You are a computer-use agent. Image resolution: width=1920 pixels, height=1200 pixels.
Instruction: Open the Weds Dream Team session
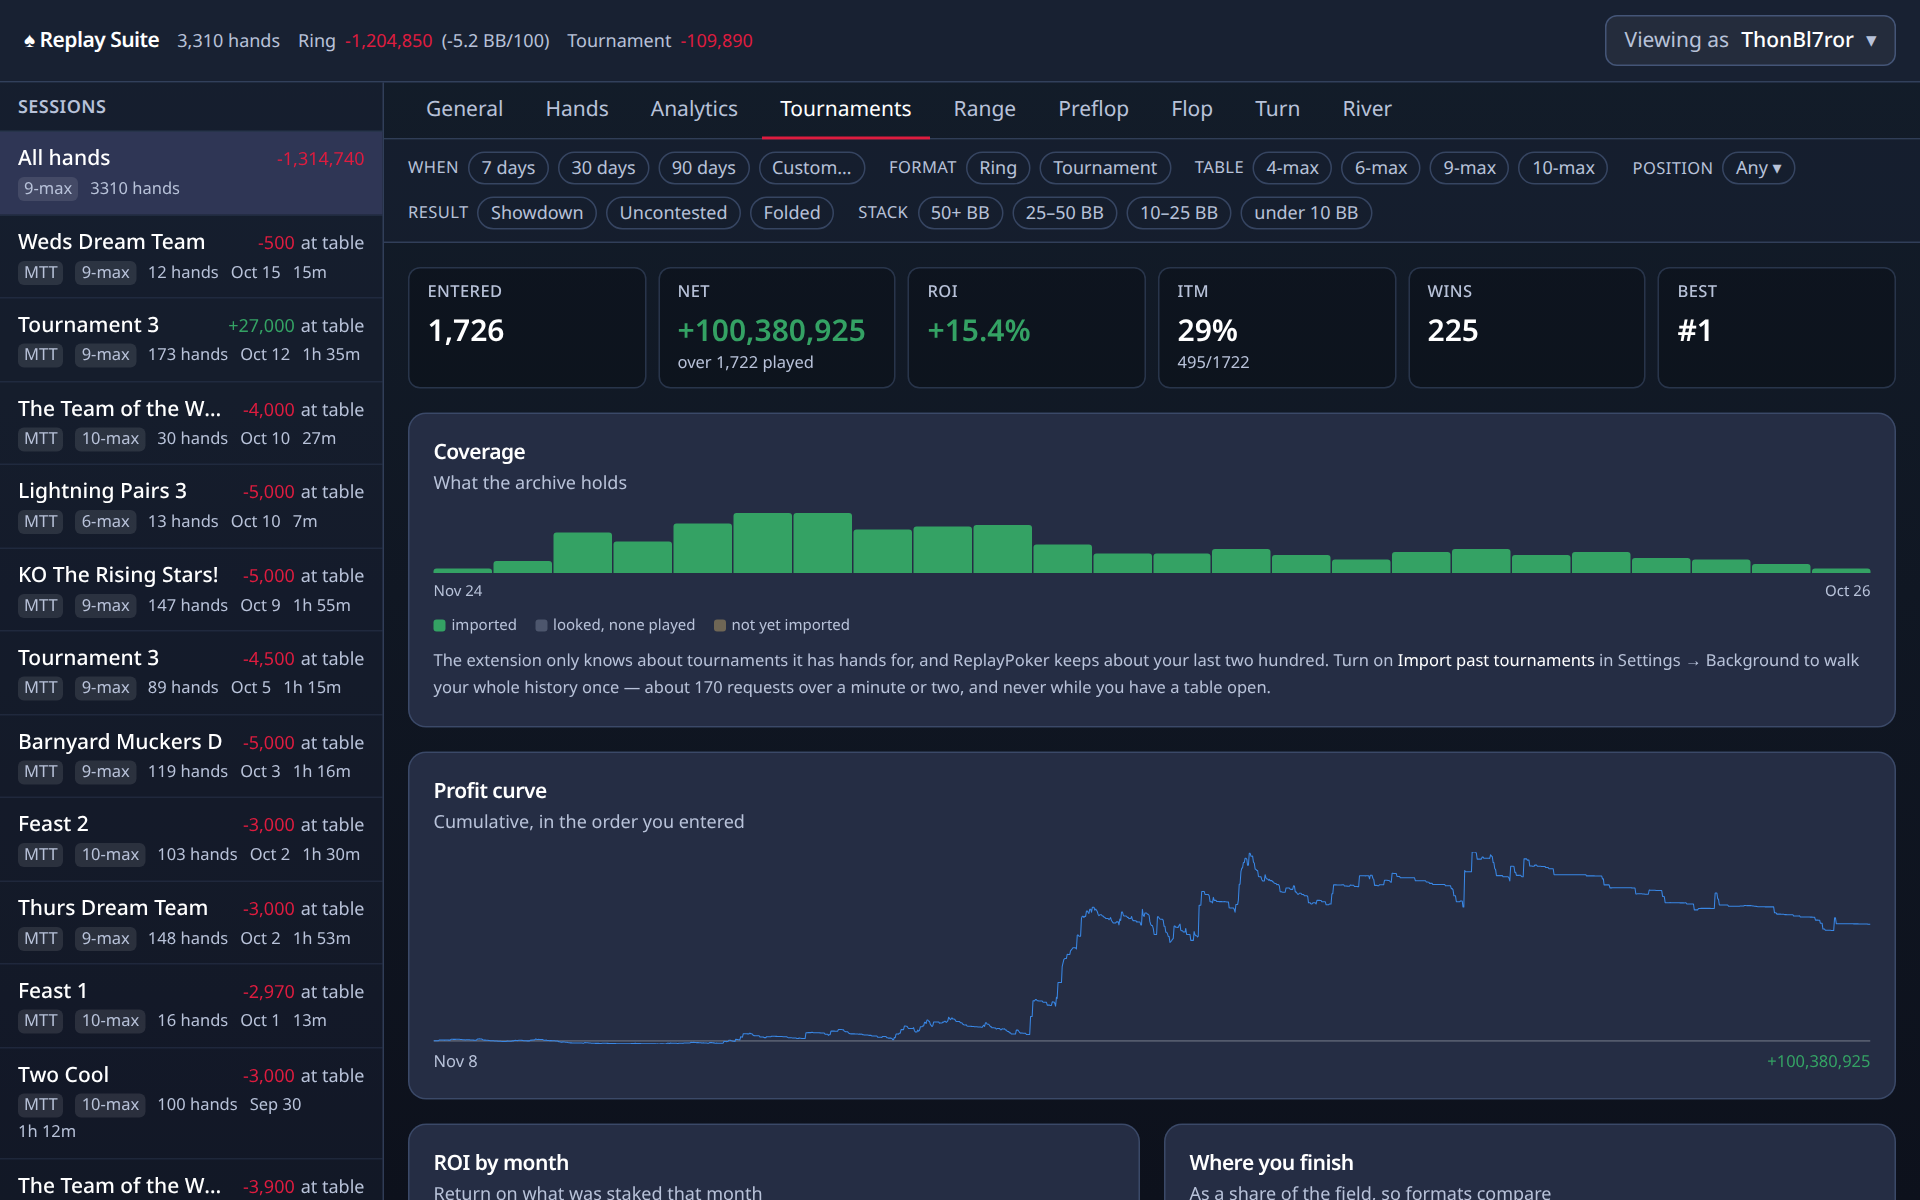pos(191,256)
